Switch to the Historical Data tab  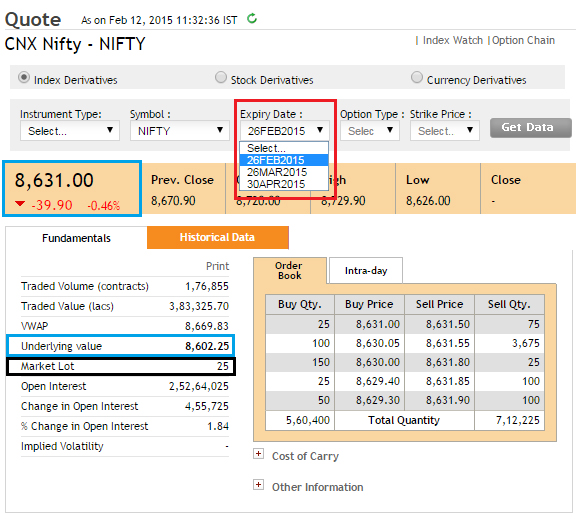coord(218,237)
